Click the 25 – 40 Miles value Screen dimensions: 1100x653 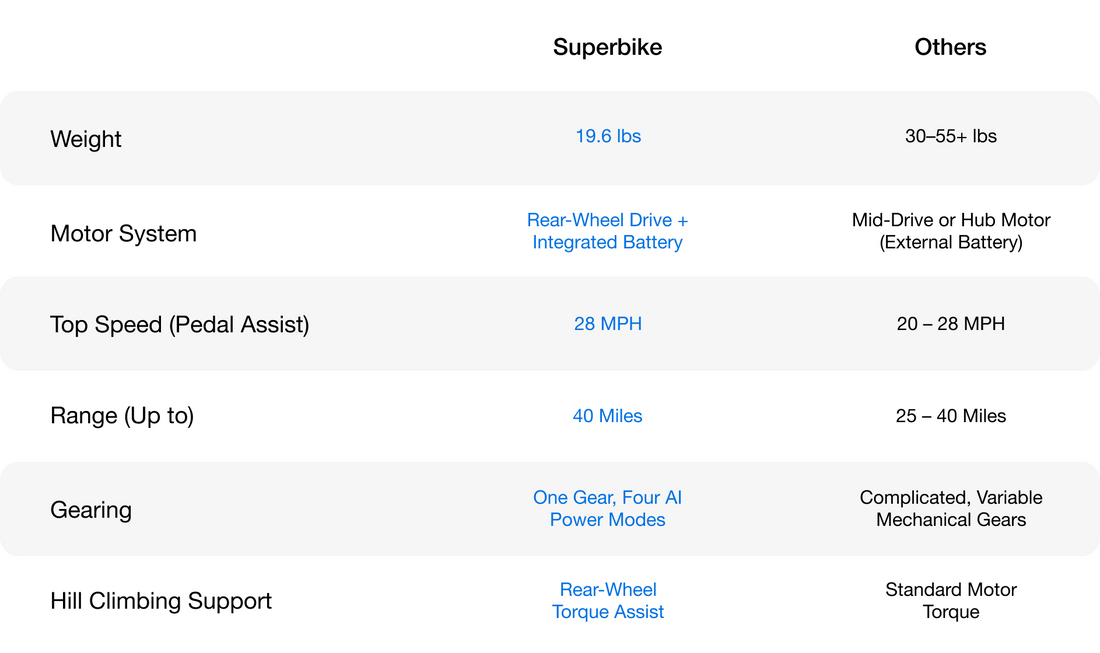click(x=951, y=416)
